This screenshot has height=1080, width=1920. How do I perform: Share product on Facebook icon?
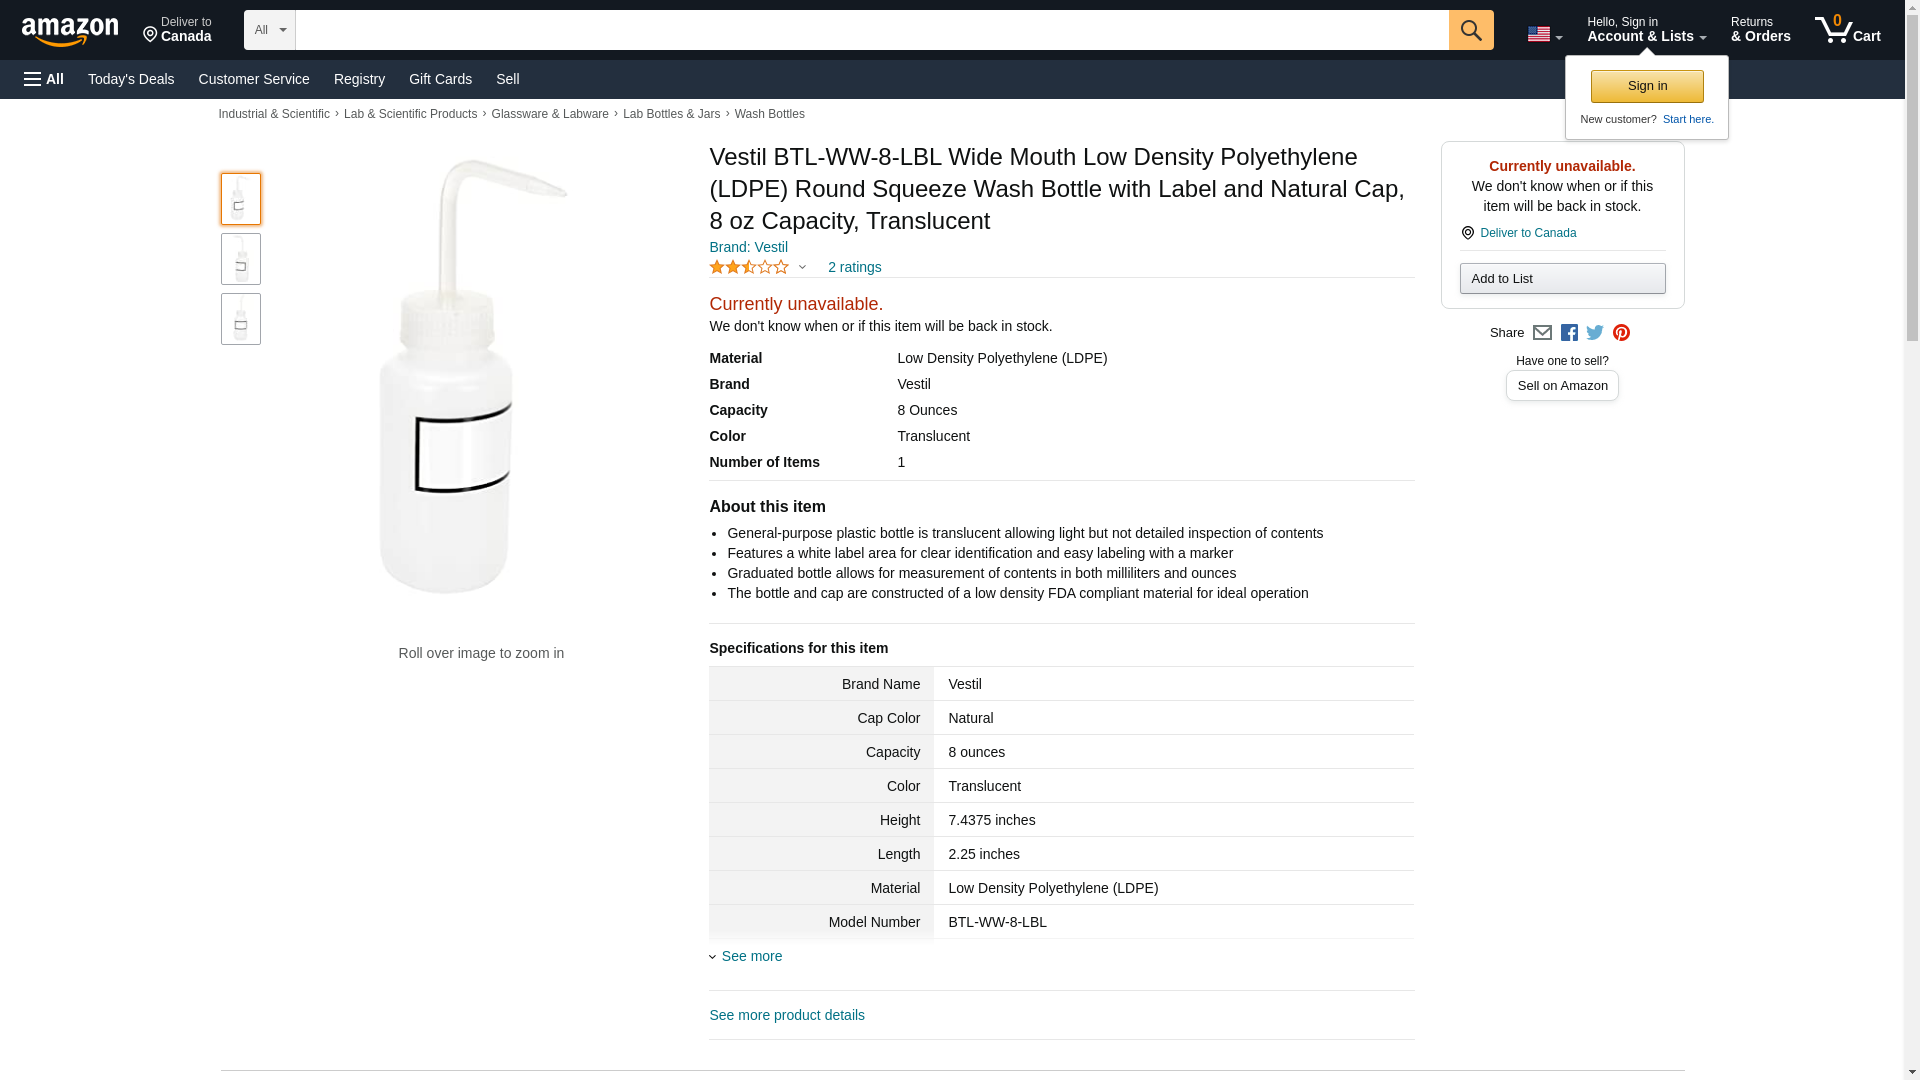click(1569, 333)
